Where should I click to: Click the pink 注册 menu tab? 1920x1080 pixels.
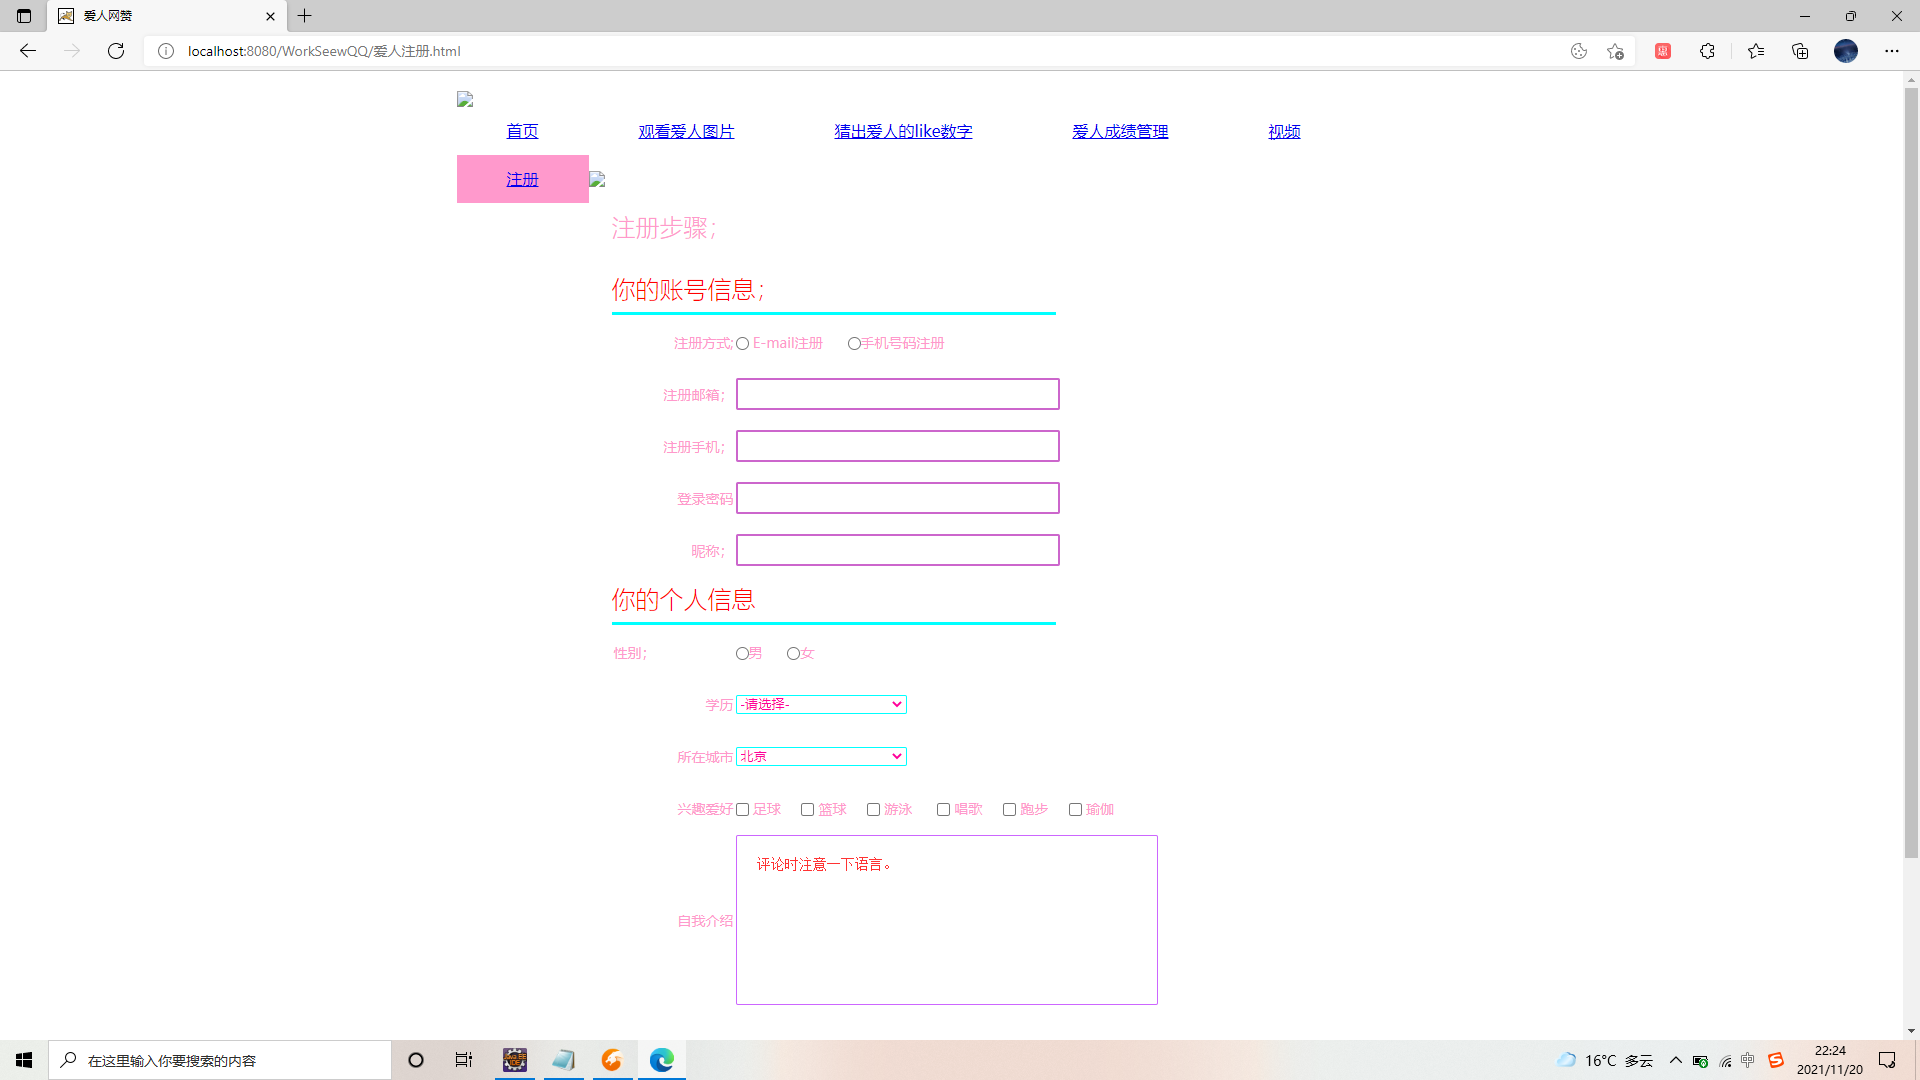click(x=522, y=180)
